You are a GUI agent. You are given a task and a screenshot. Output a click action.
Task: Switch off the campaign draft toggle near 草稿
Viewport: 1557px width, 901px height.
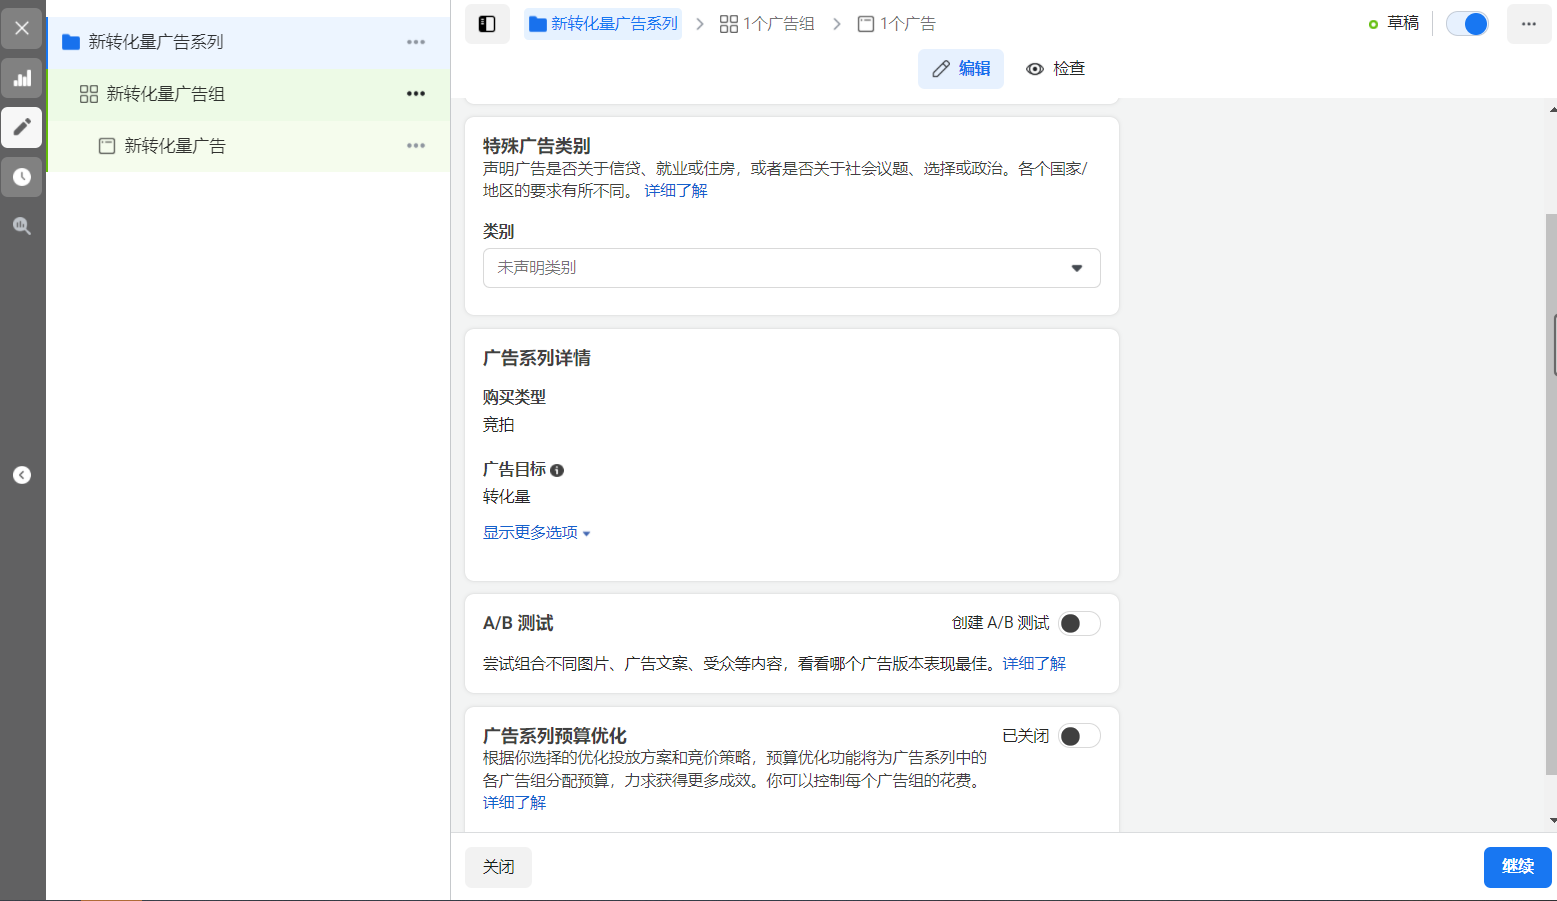click(x=1467, y=22)
